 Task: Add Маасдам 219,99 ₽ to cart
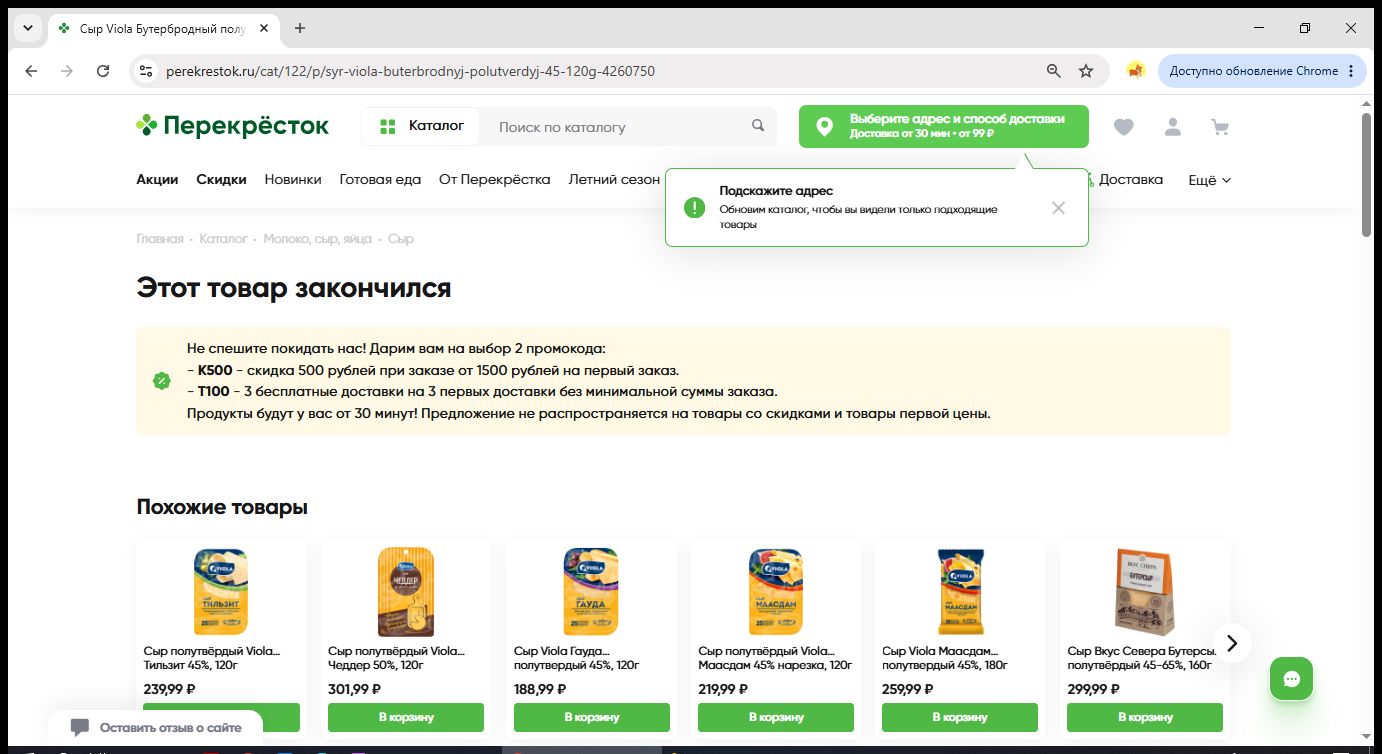[x=776, y=717]
